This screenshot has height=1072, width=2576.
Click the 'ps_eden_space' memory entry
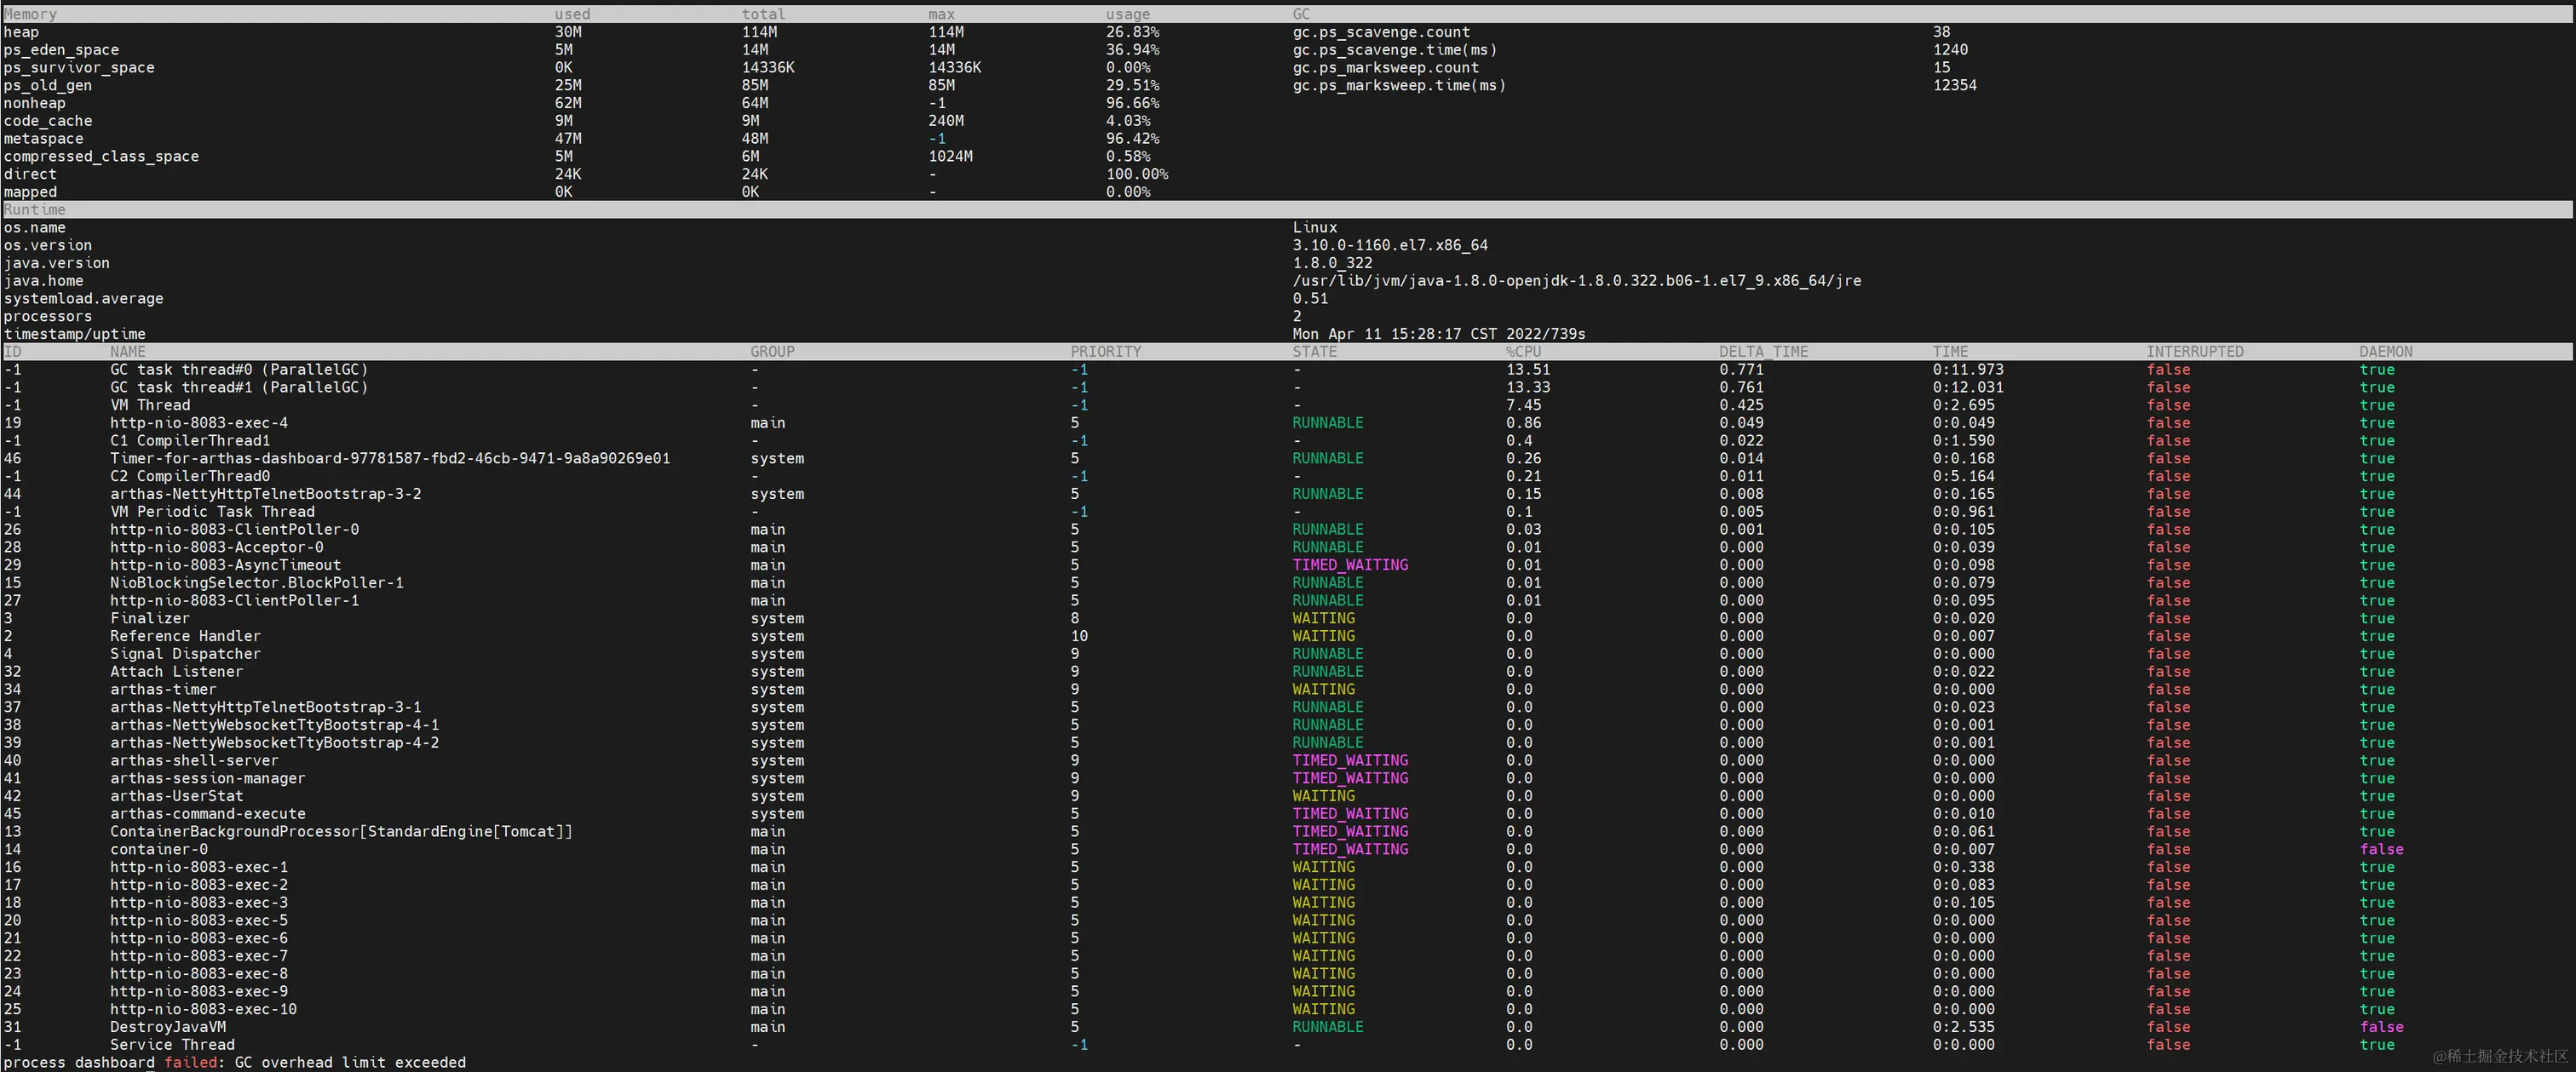tap(61, 50)
